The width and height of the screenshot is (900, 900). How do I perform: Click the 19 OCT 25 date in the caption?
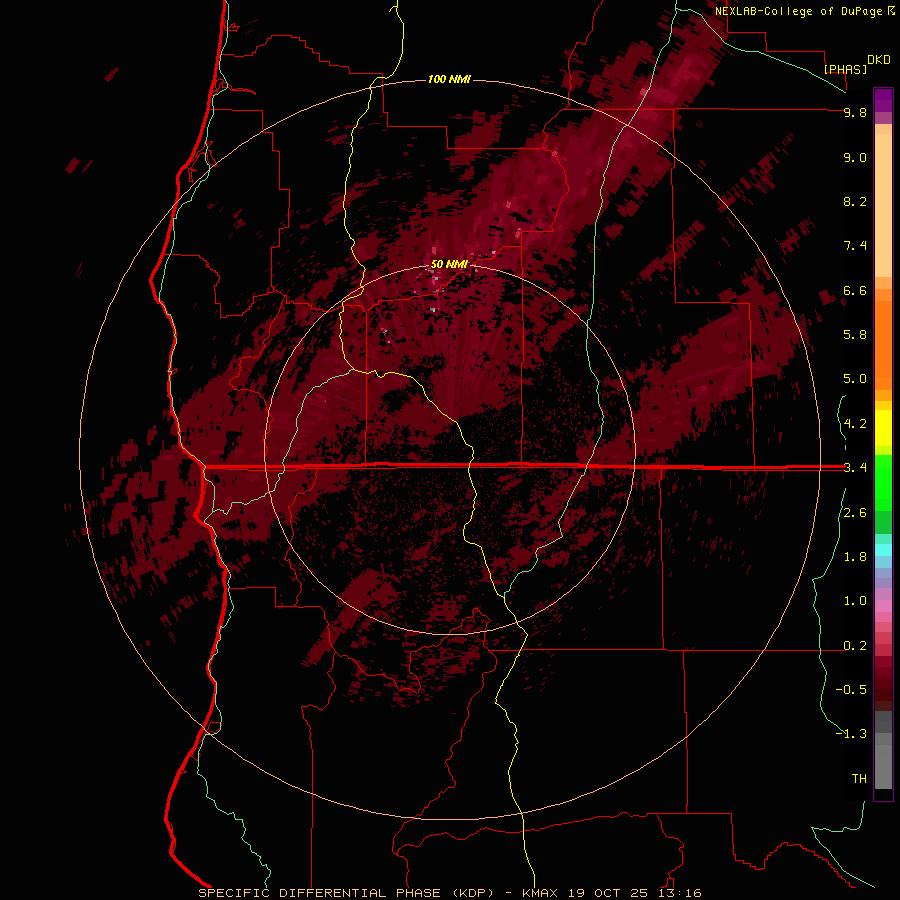coord(606,893)
